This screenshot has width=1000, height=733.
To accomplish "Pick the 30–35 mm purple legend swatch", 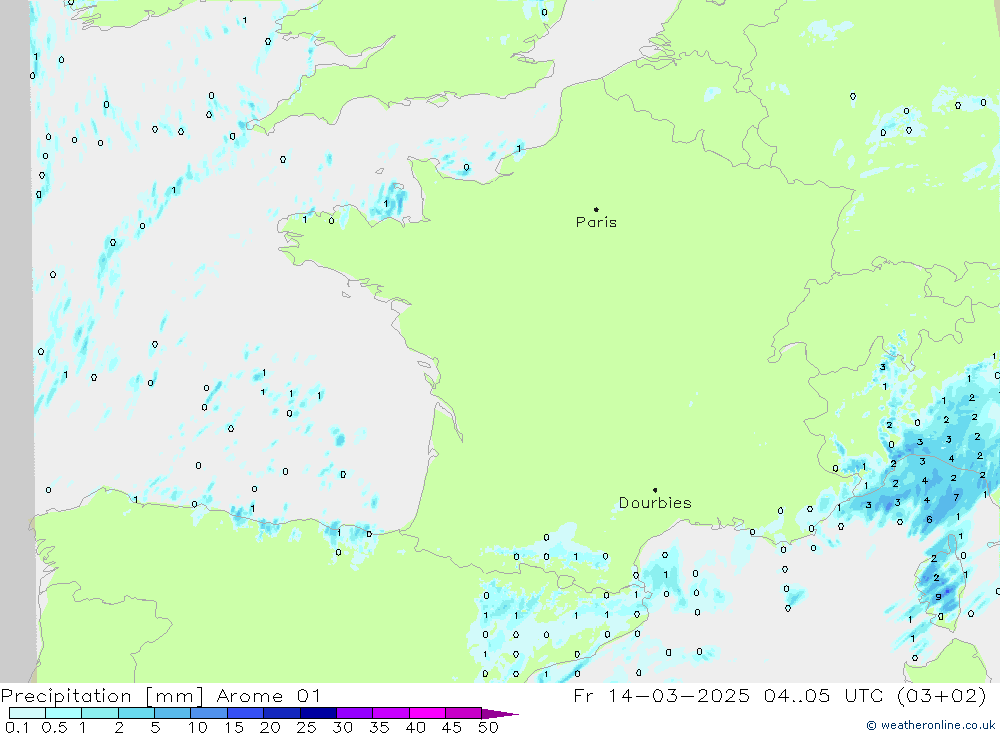I will 354,713.
